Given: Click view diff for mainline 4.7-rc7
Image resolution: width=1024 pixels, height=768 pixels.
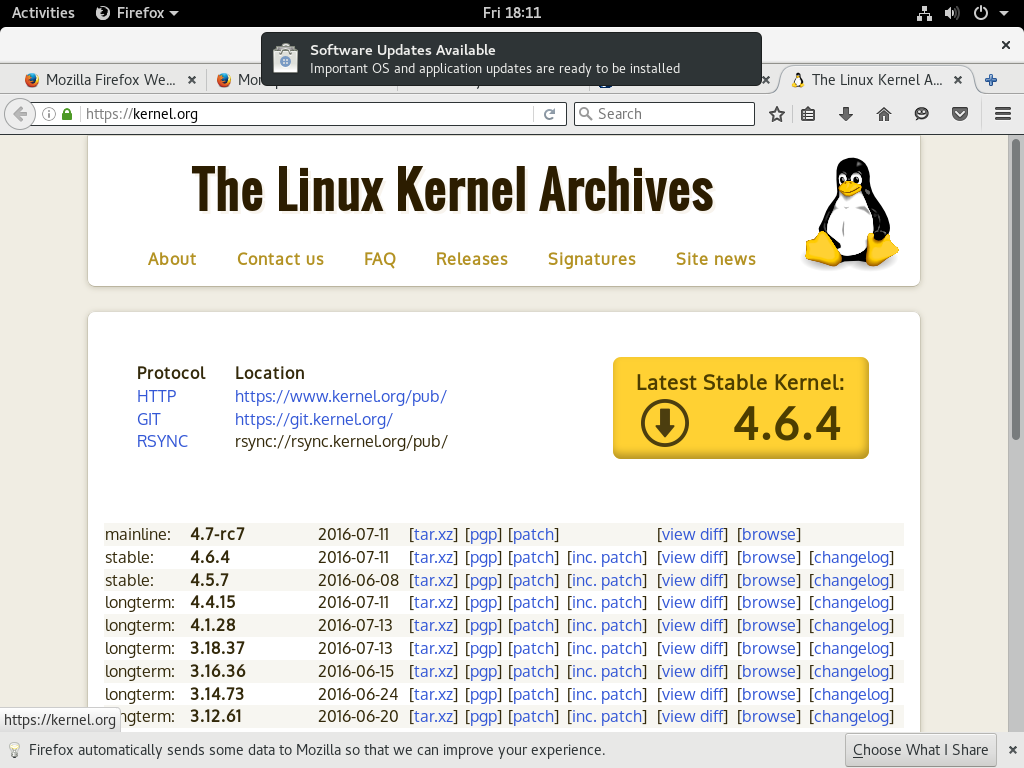Looking at the screenshot, I should click(692, 534).
